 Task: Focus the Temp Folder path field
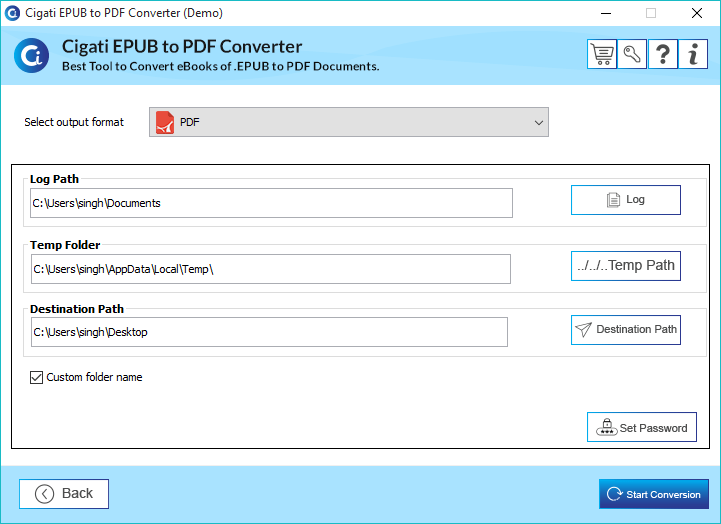270,269
